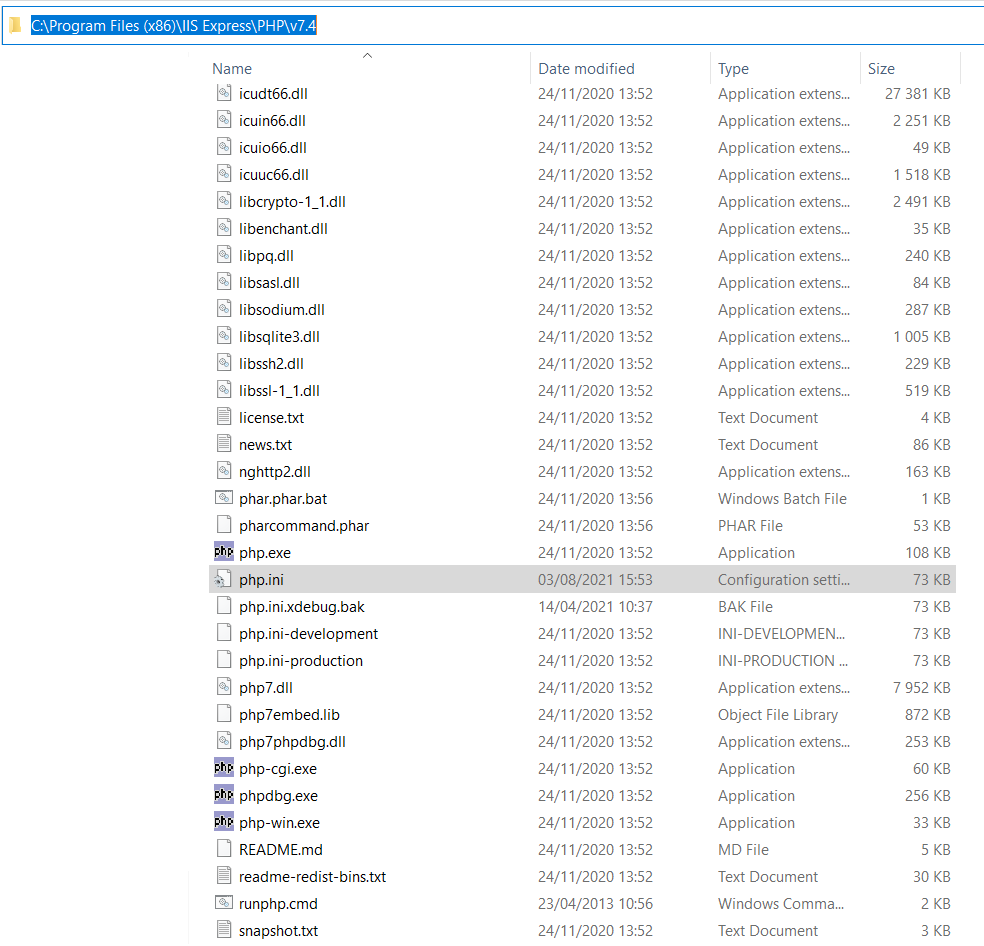Sort the list by Size column
The height and width of the screenshot is (946, 984).
pyautogui.click(x=881, y=69)
